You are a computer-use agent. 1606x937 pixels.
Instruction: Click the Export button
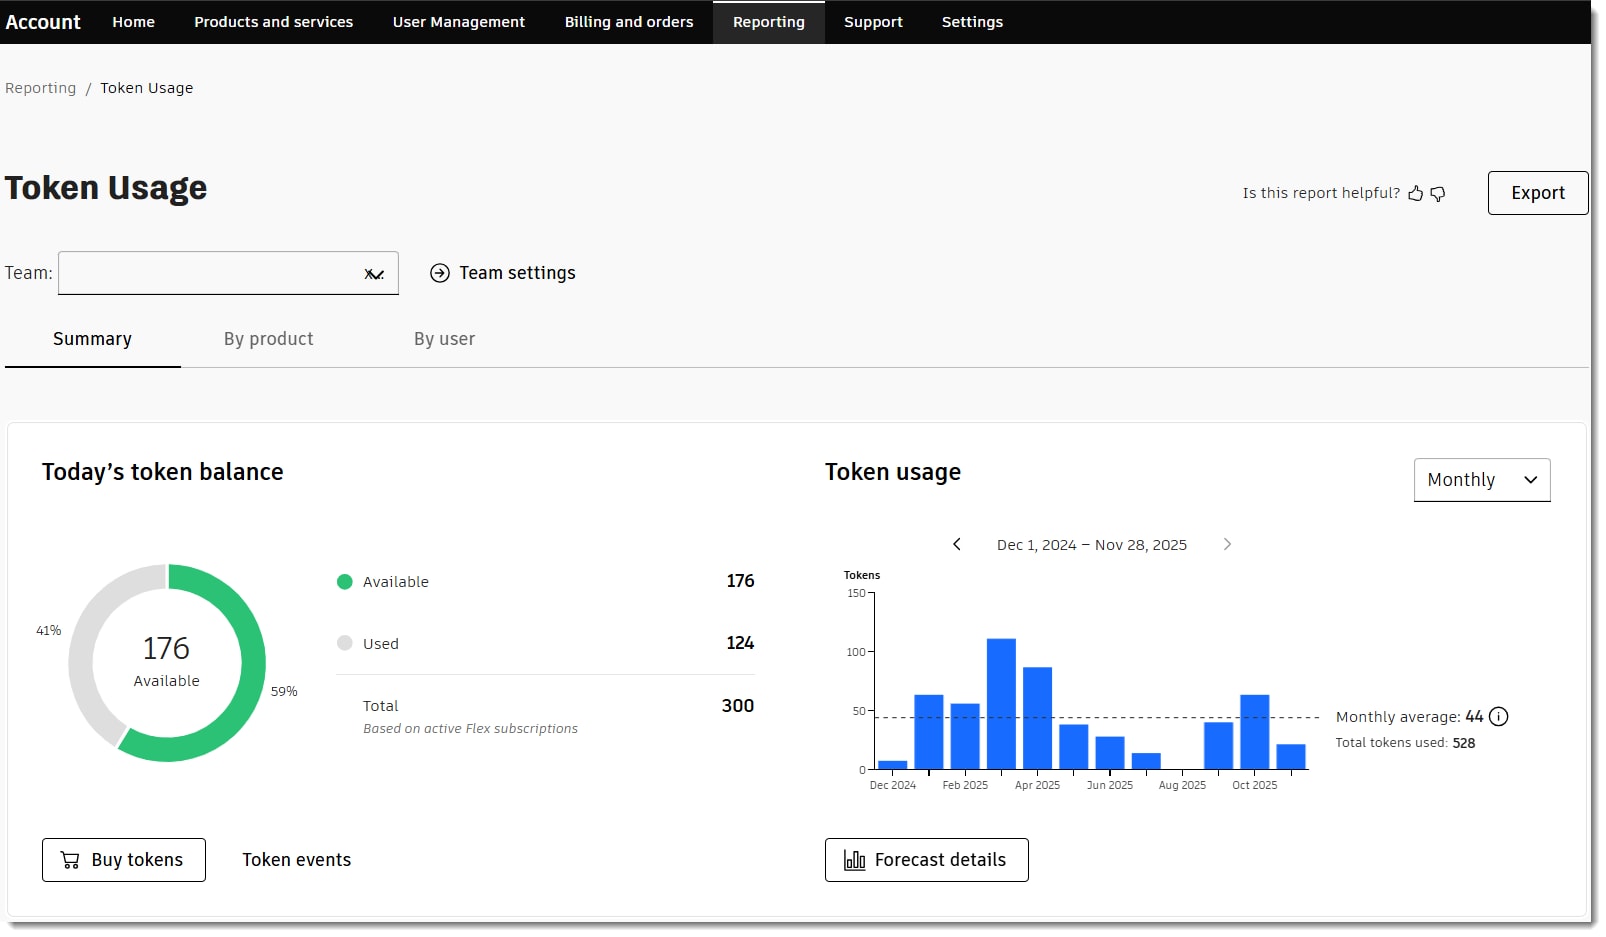pyautogui.click(x=1537, y=193)
